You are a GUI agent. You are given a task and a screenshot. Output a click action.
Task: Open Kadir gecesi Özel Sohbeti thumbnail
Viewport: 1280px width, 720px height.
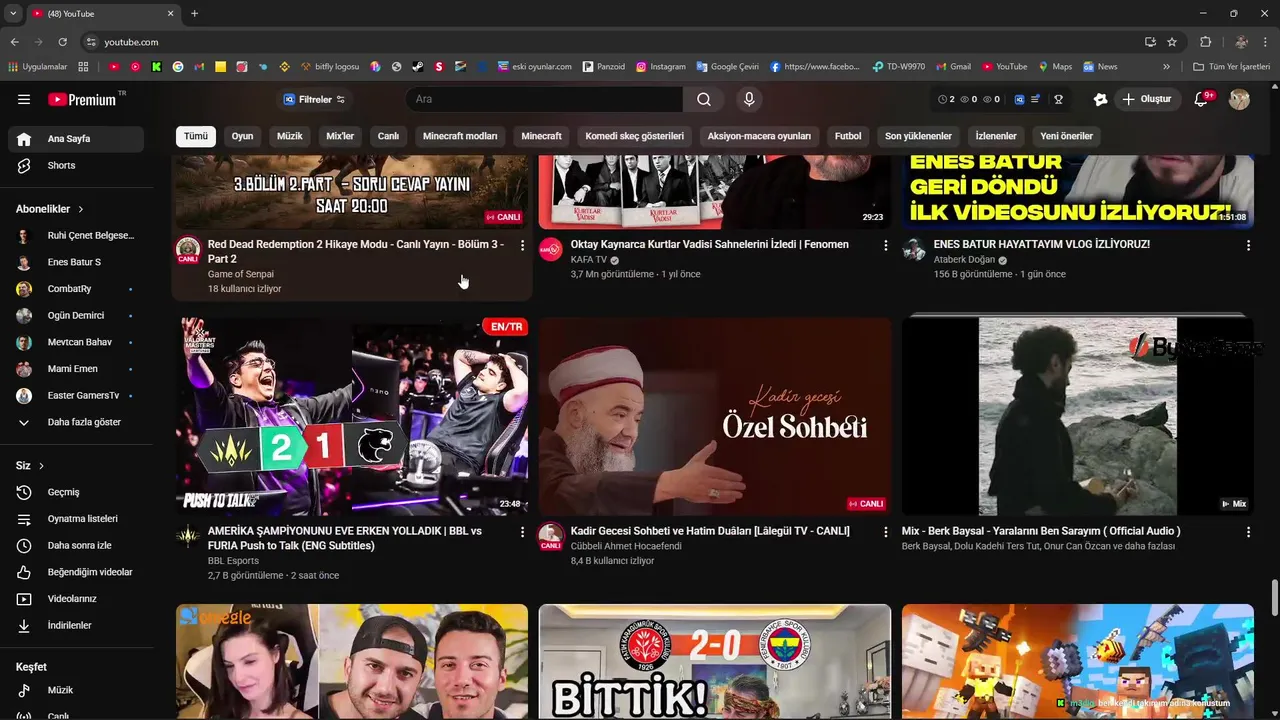click(715, 416)
